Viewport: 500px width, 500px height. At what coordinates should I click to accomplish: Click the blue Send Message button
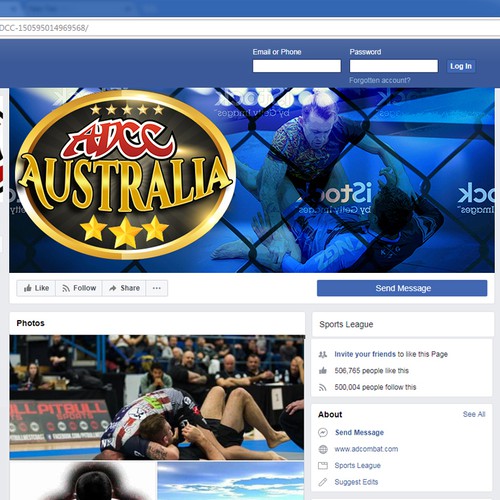402,288
